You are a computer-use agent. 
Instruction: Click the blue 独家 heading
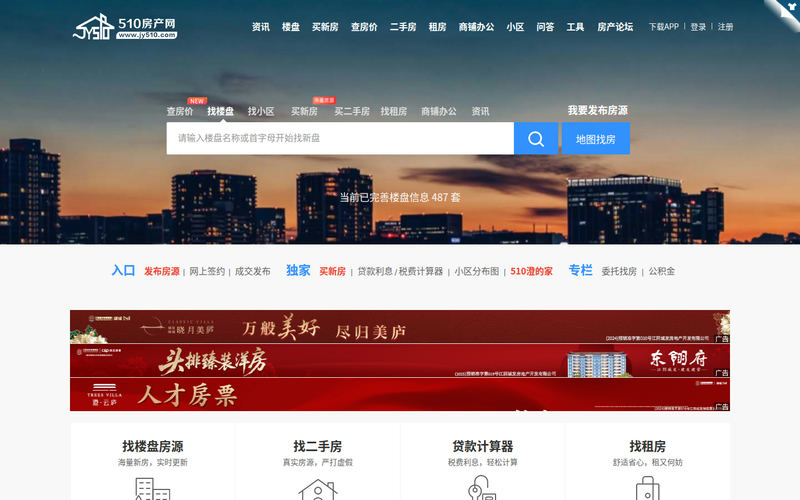point(298,270)
